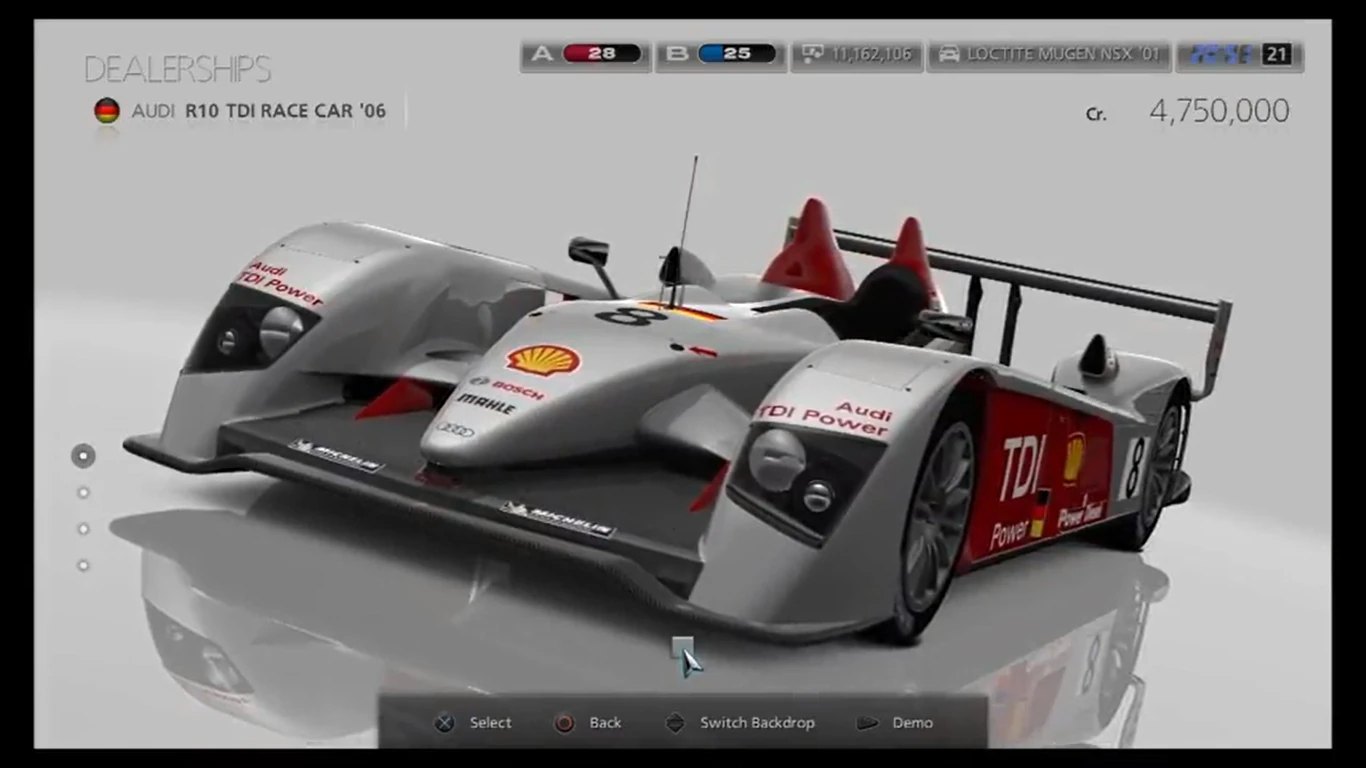Go back using the Back label
Viewport: 1366px width, 768px height.
pyautogui.click(x=605, y=723)
